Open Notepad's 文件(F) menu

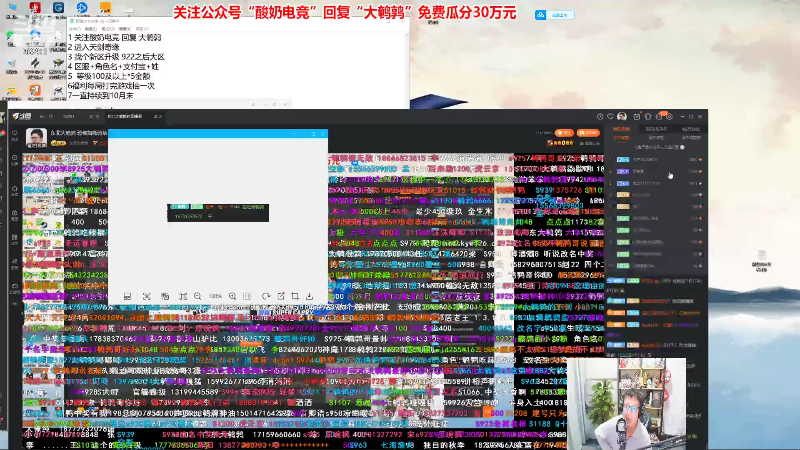point(75,29)
